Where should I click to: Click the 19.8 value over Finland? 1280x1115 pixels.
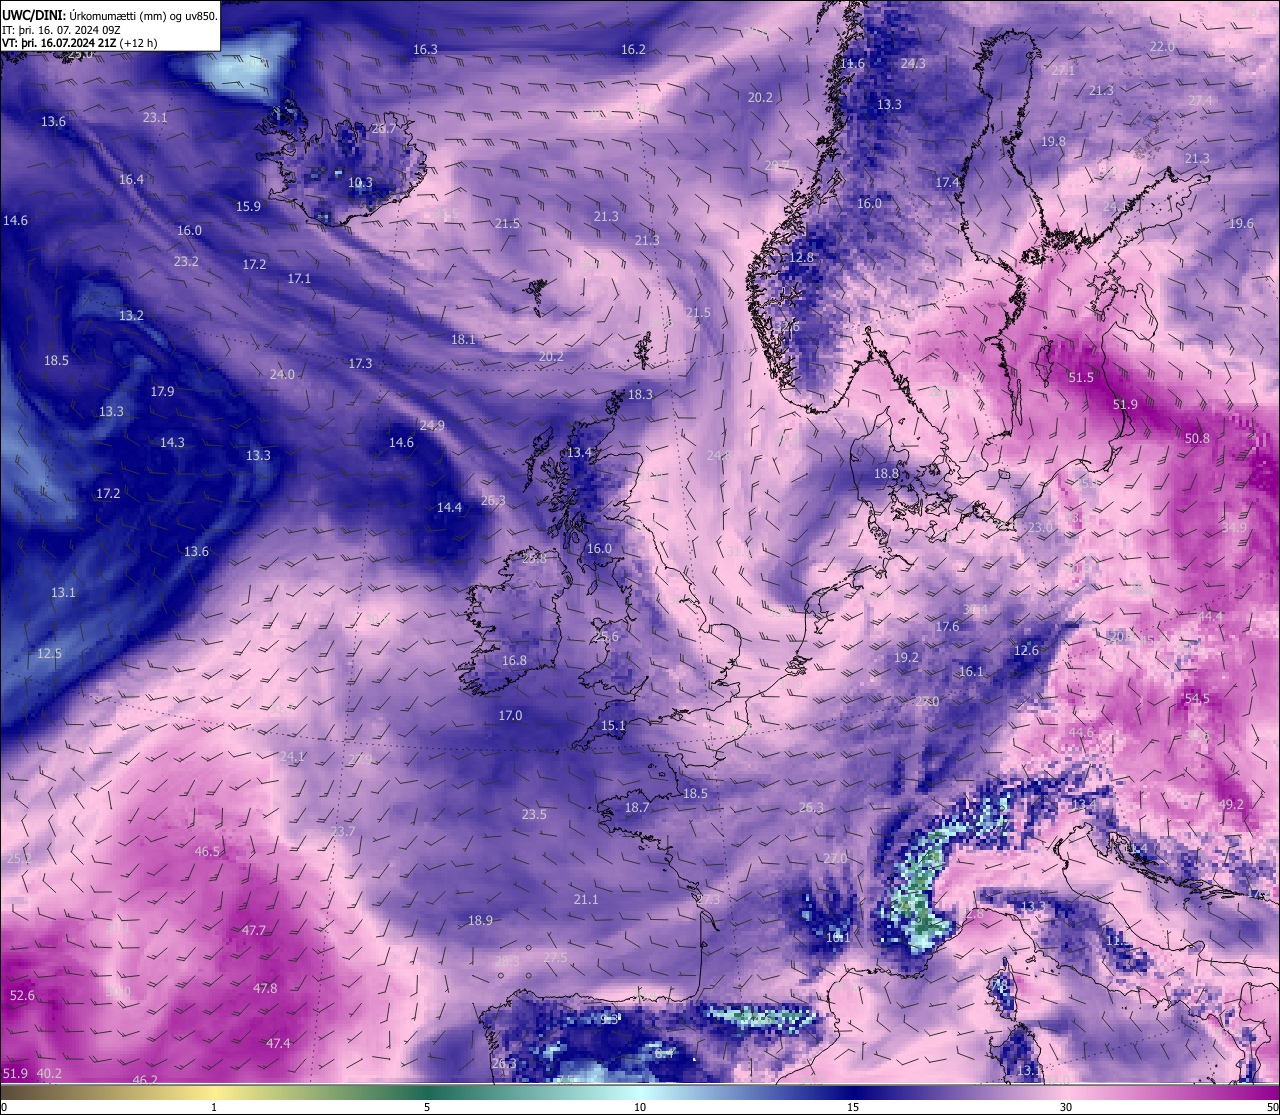[x=1053, y=141]
